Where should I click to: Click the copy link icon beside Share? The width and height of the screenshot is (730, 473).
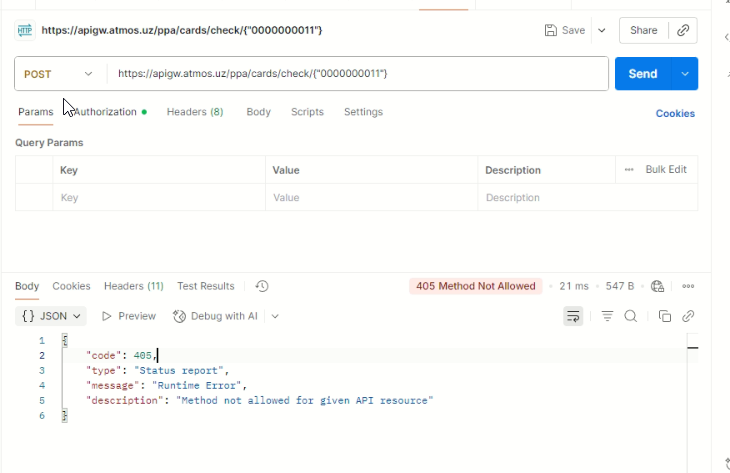click(684, 30)
